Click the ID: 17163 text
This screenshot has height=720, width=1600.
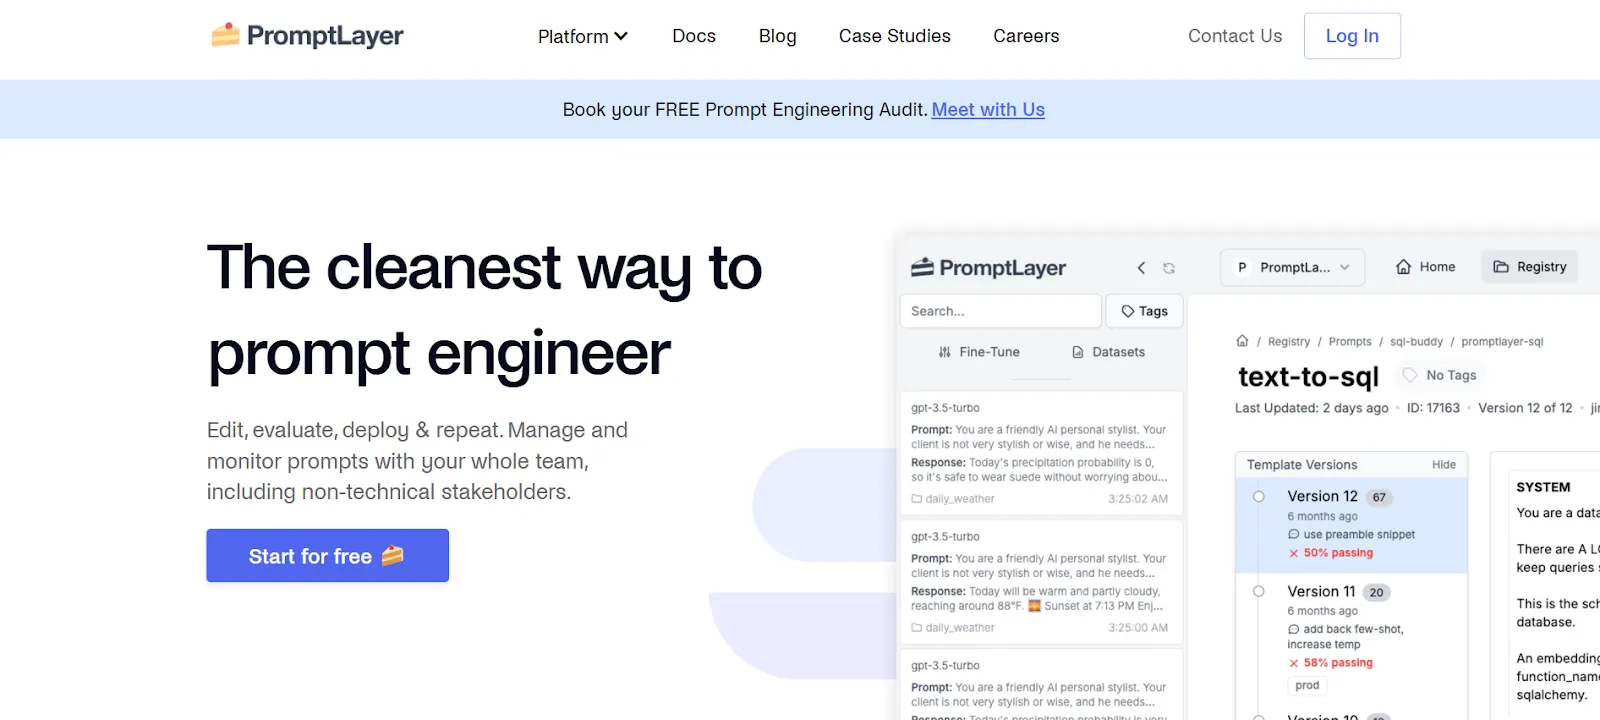click(1433, 408)
